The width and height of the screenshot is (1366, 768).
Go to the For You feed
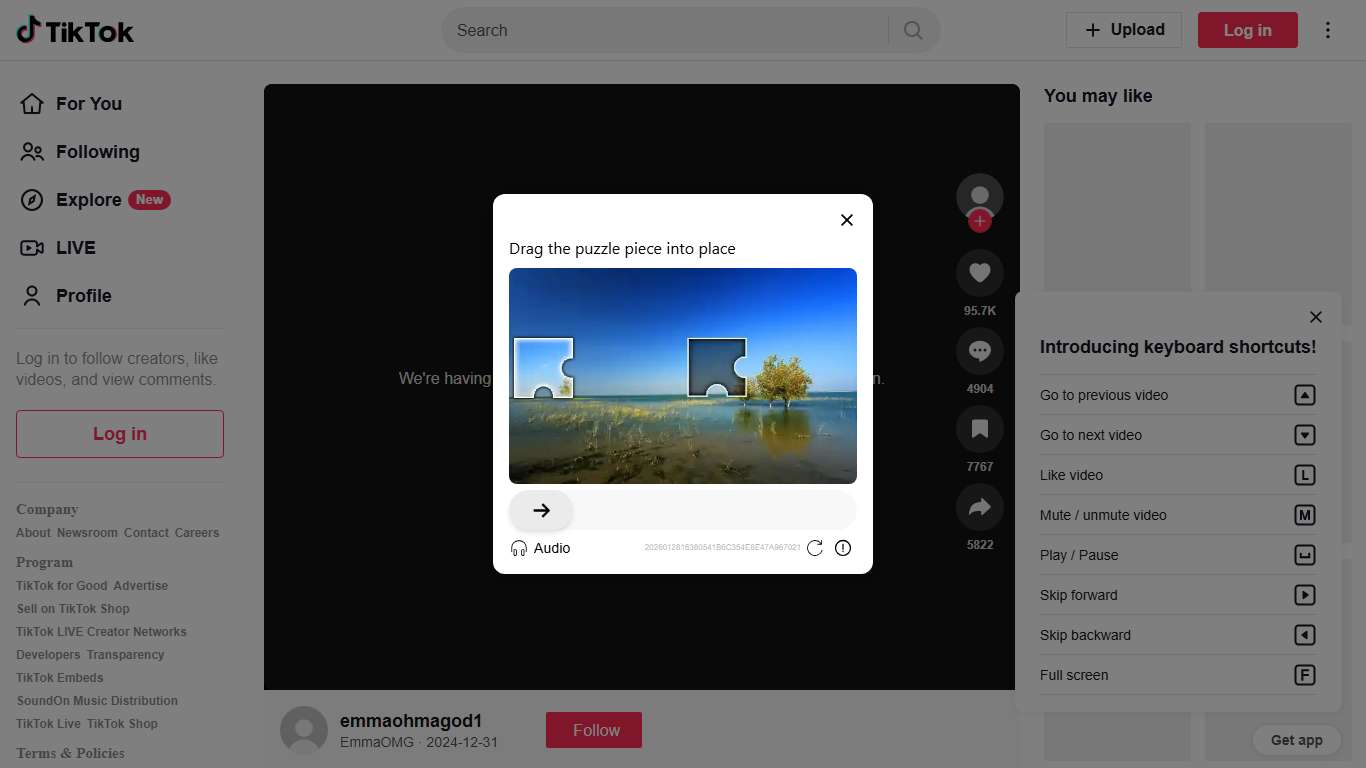pos(88,104)
